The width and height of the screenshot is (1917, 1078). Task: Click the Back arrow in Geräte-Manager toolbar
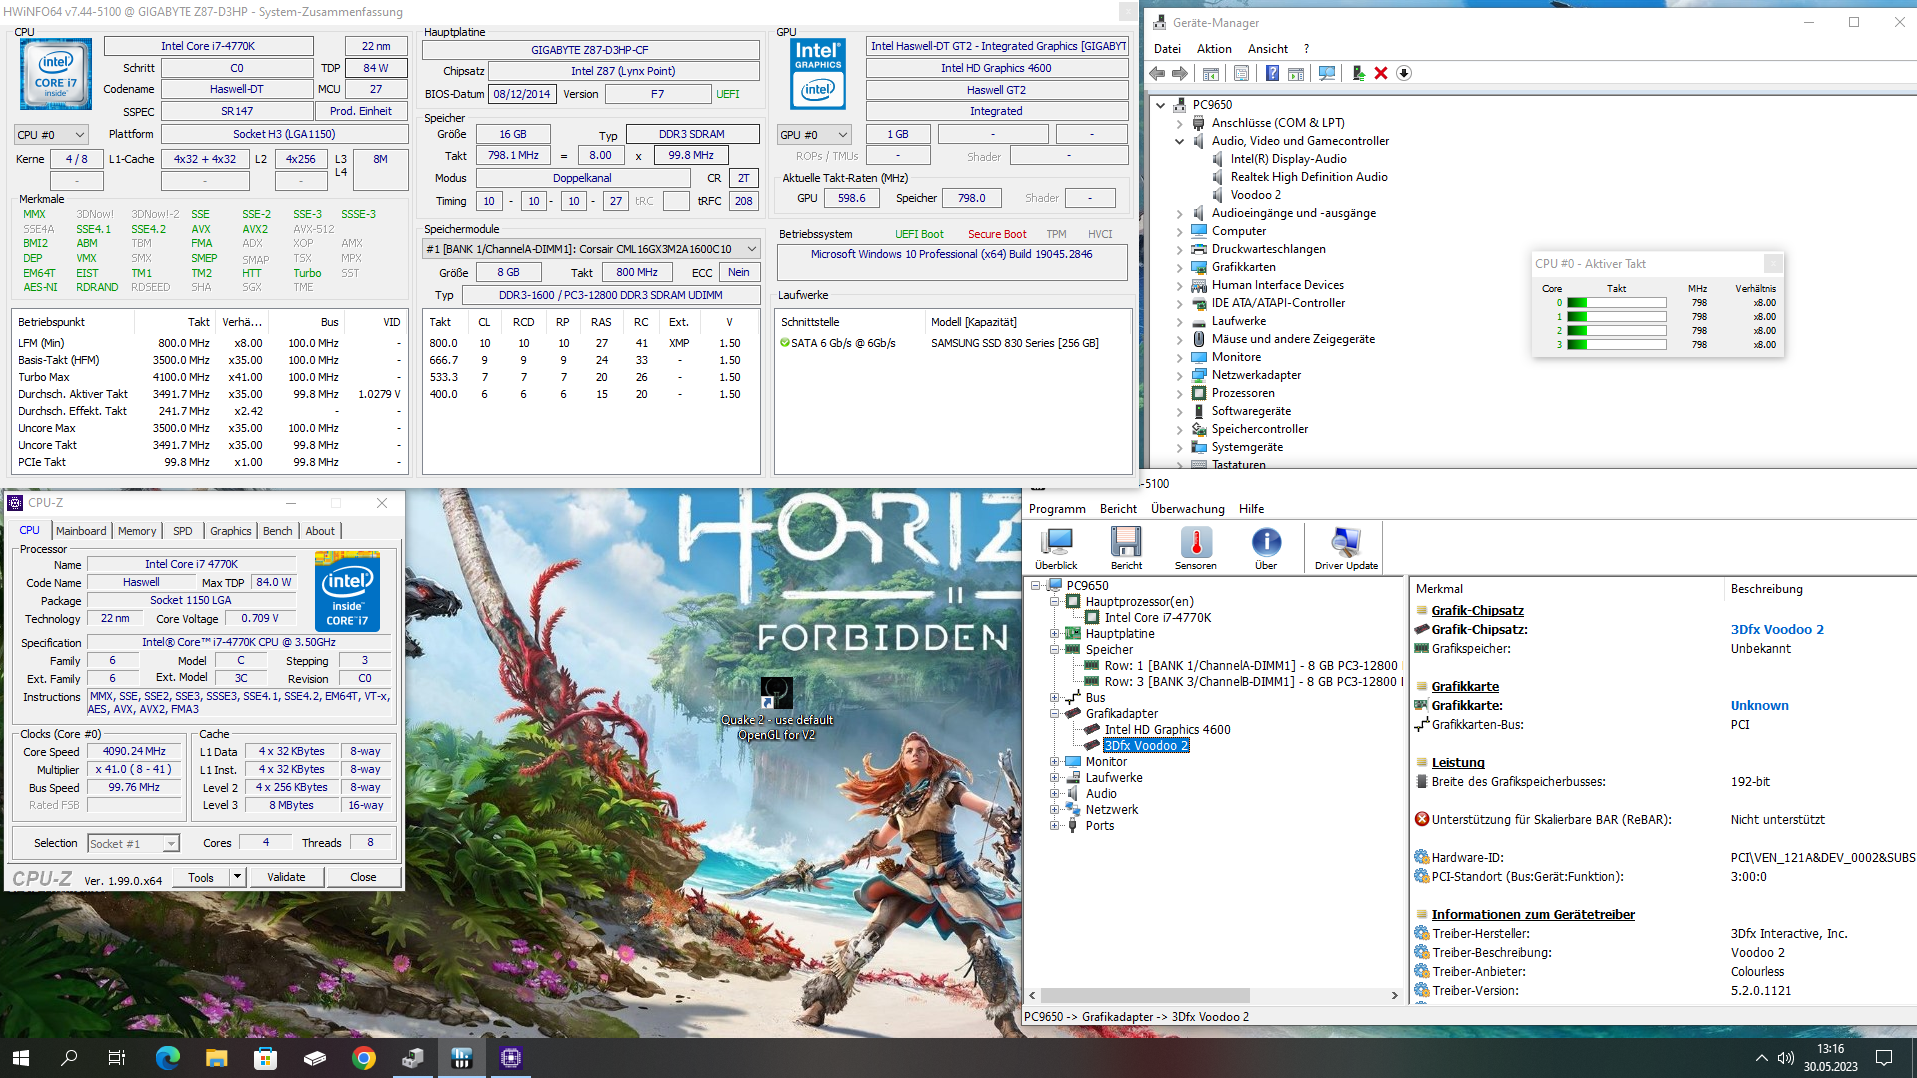[x=1157, y=73]
